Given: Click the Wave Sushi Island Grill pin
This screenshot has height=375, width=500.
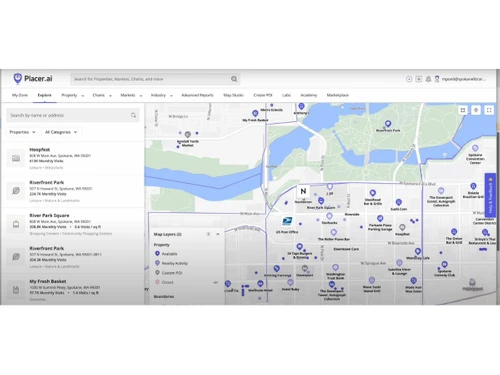Looking at the screenshot, I should pyautogui.click(x=372, y=280).
